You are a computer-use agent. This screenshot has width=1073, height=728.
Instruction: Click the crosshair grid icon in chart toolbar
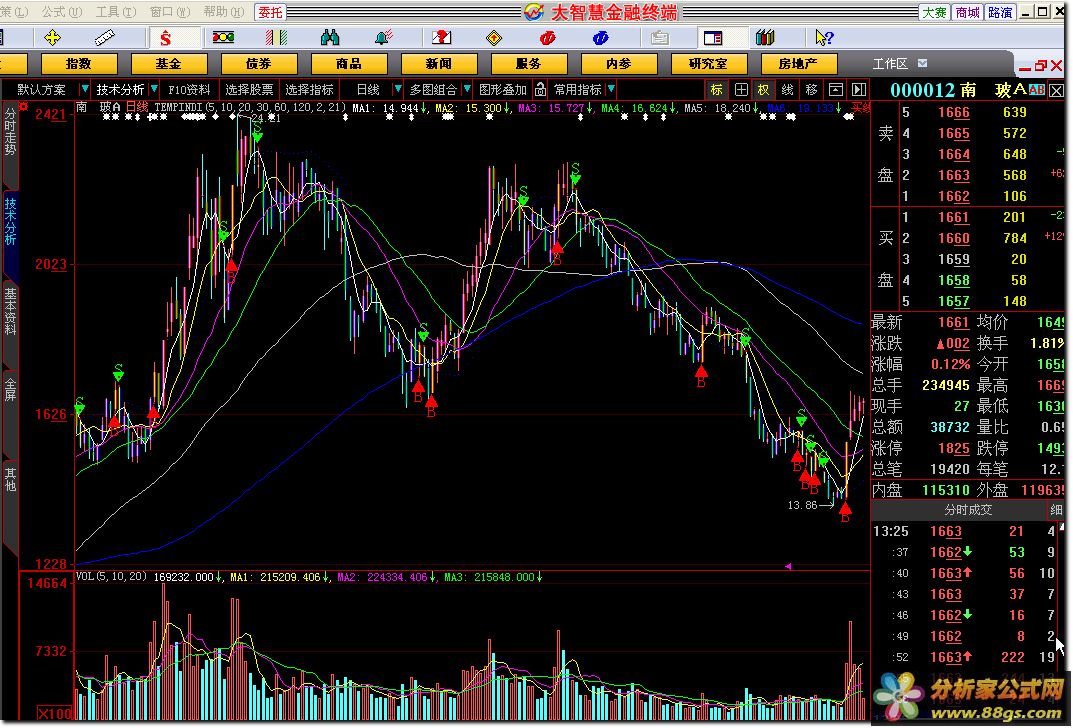coord(741,90)
